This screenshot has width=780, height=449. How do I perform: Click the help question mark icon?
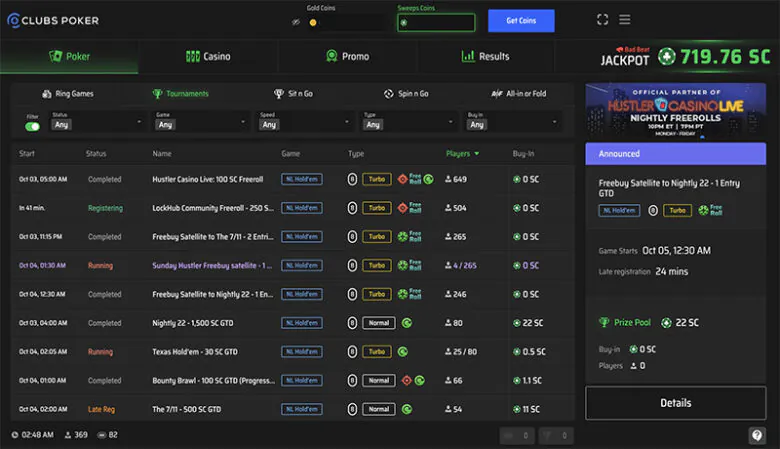[757, 435]
